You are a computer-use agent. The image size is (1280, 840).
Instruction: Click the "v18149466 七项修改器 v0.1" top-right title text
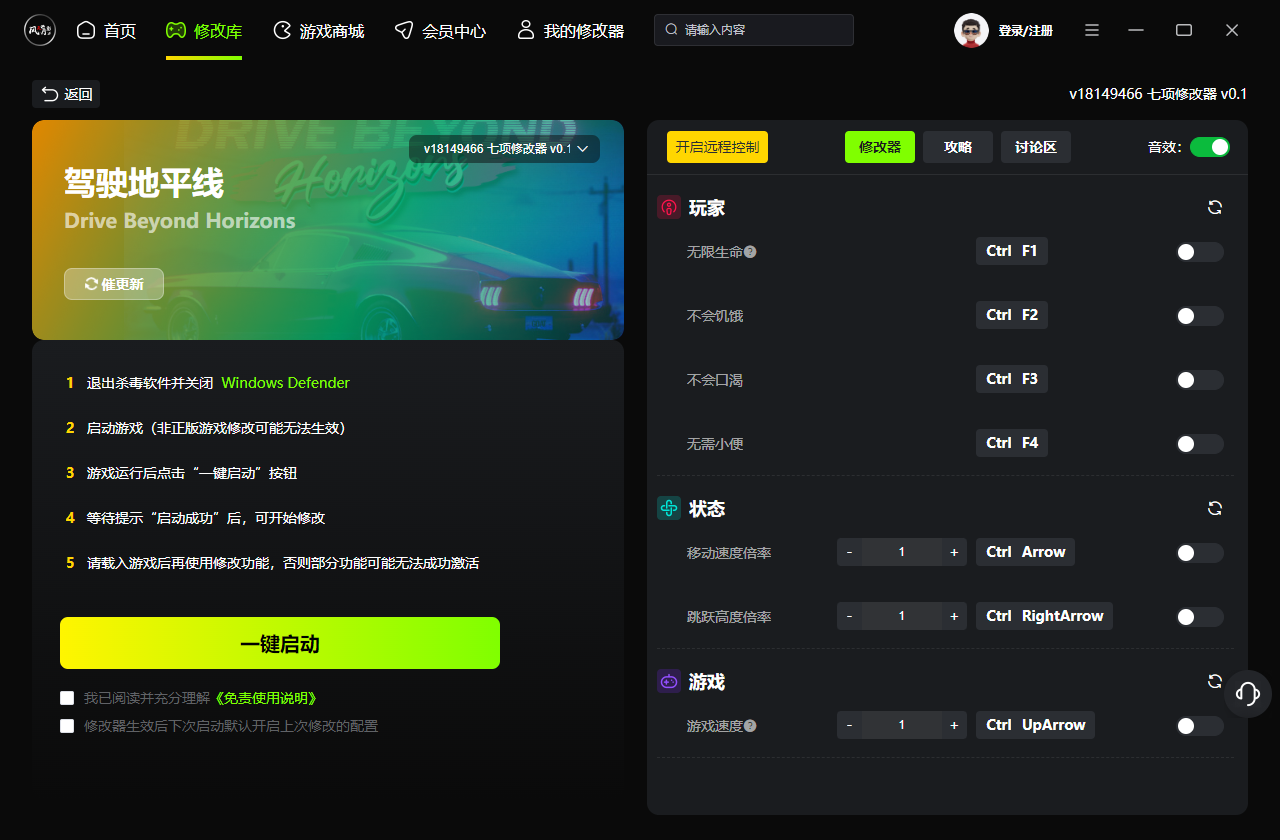click(x=1158, y=94)
